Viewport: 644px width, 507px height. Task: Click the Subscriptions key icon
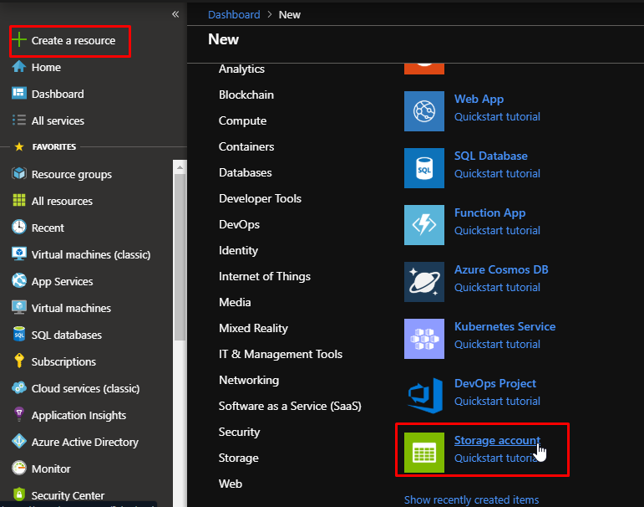point(19,361)
